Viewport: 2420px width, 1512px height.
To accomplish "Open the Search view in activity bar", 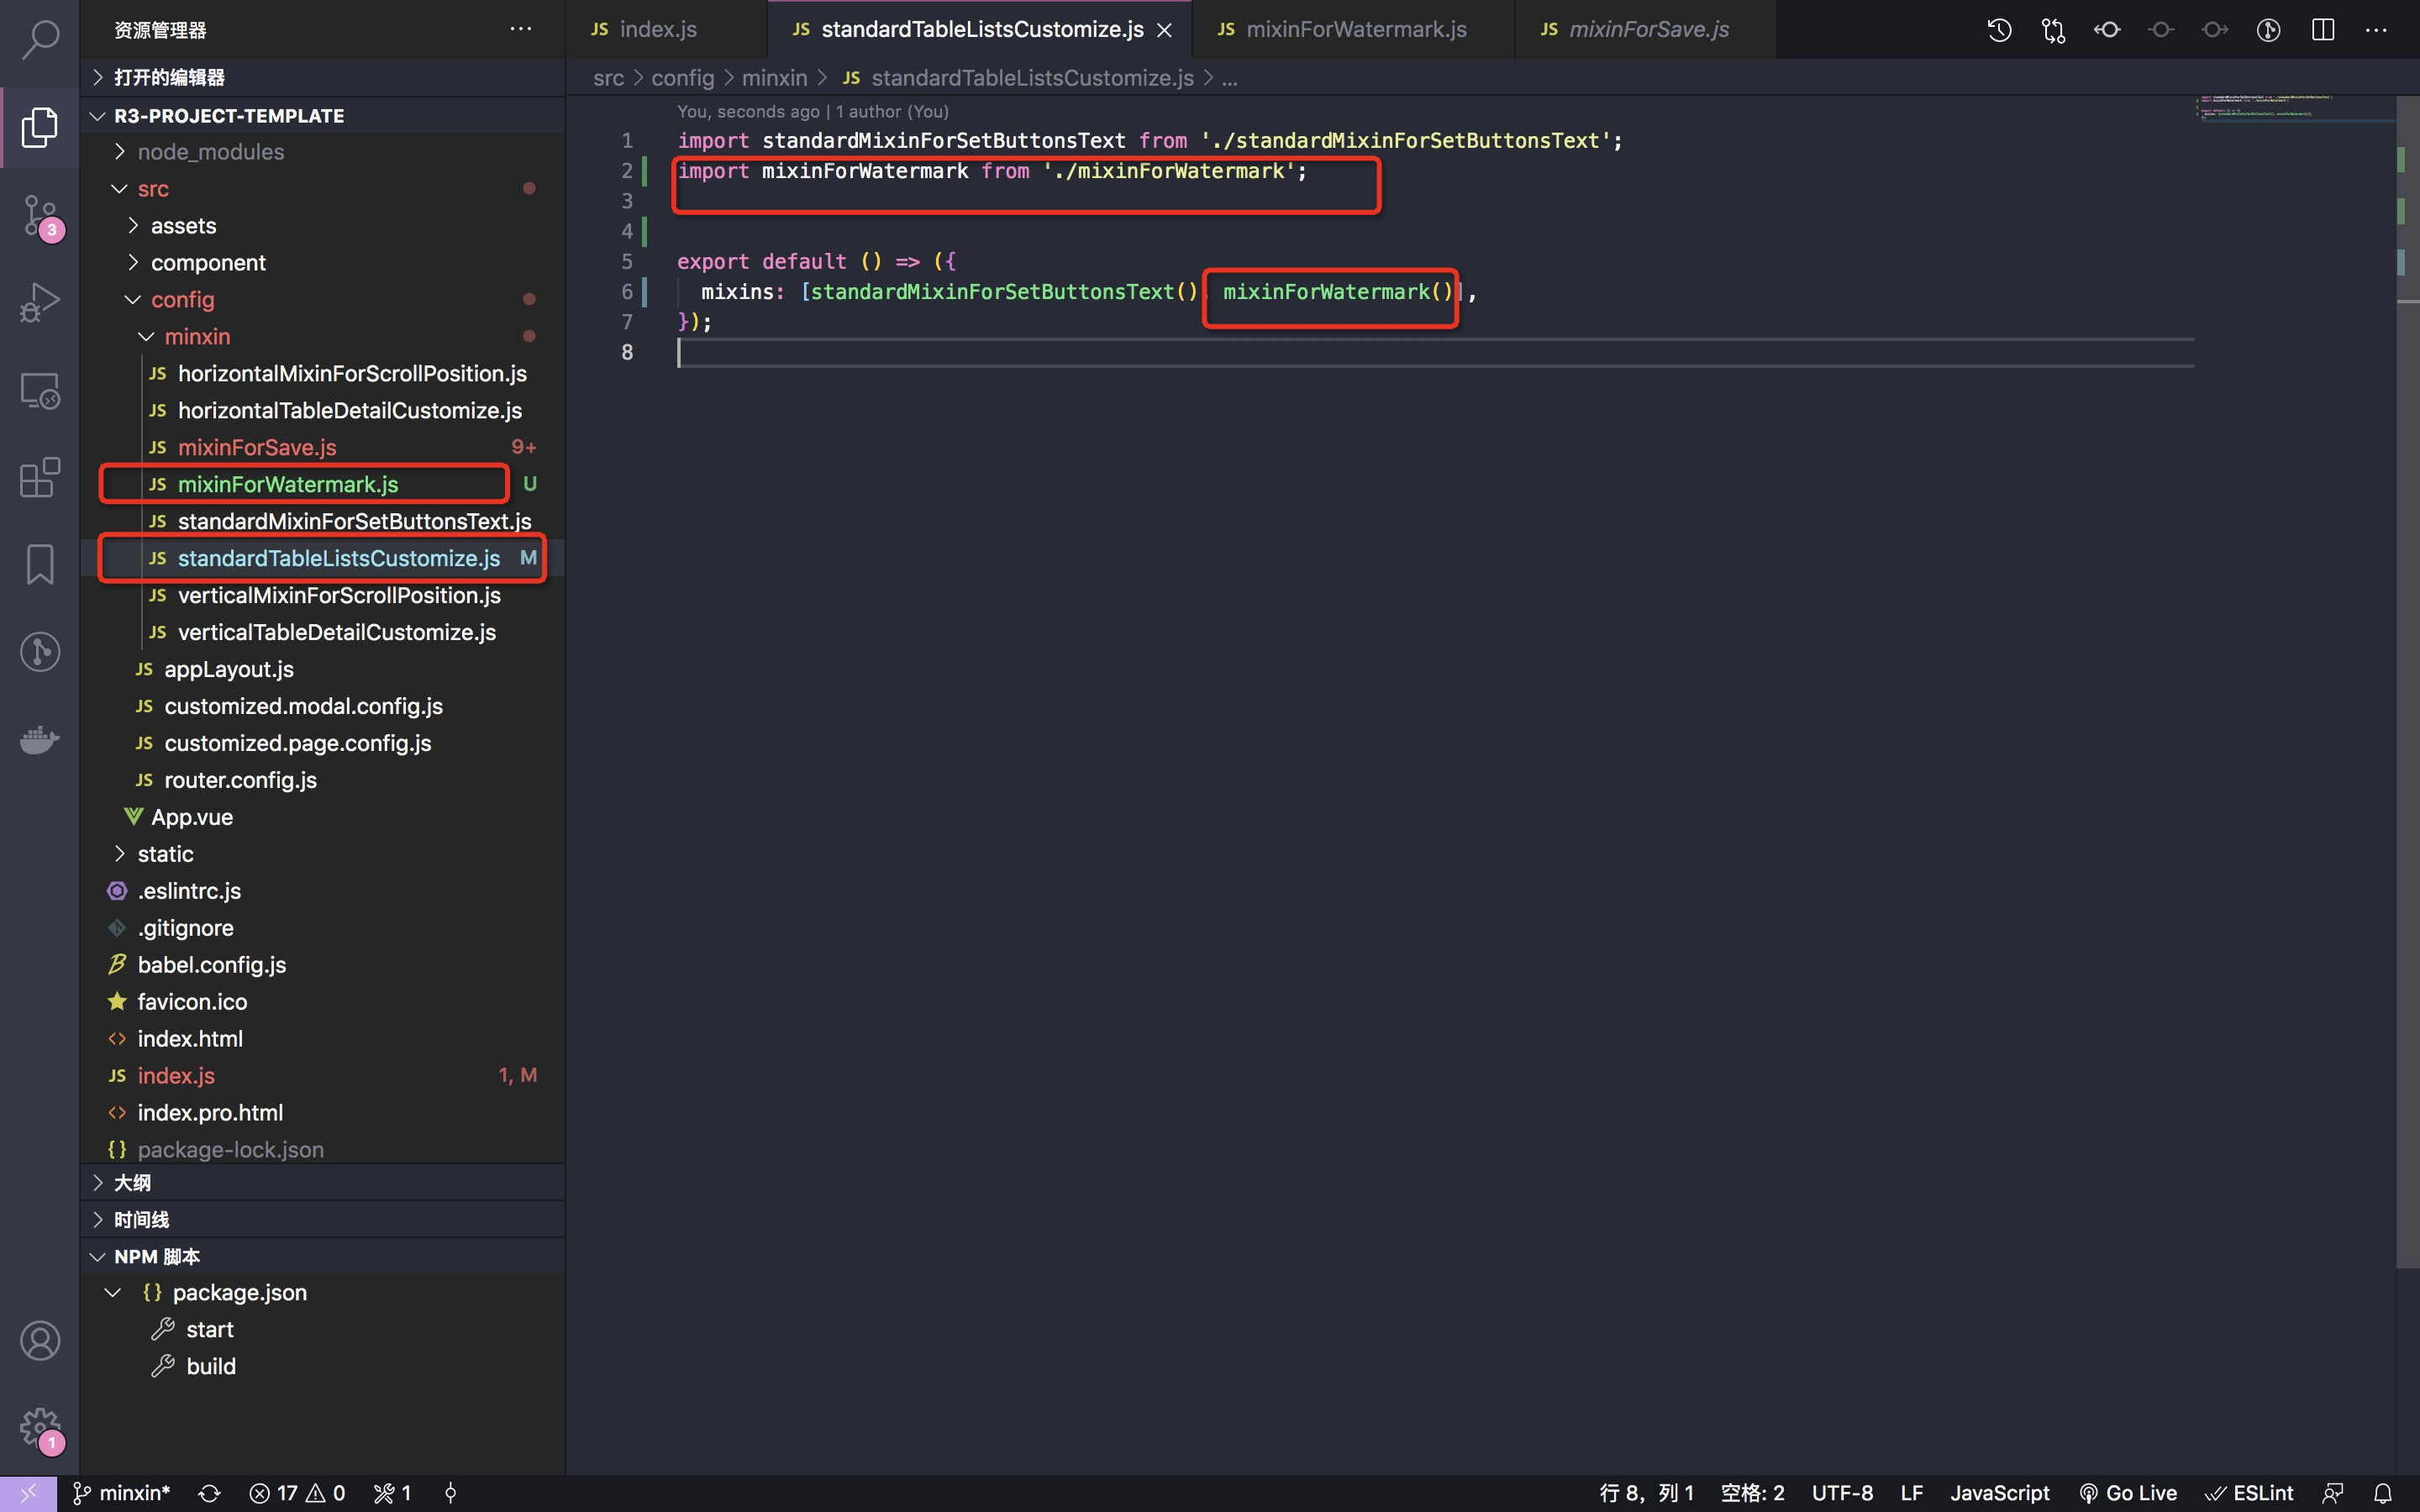I will pos(40,39).
